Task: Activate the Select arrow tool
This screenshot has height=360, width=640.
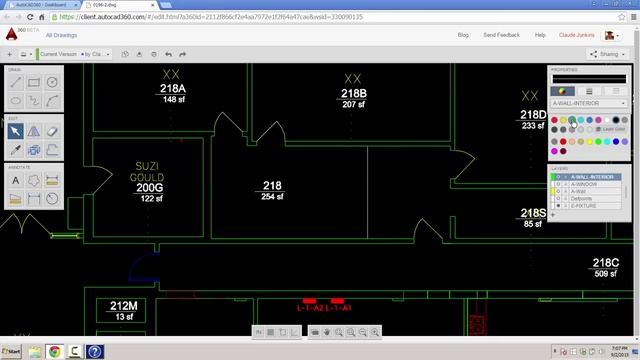Action: [x=16, y=131]
